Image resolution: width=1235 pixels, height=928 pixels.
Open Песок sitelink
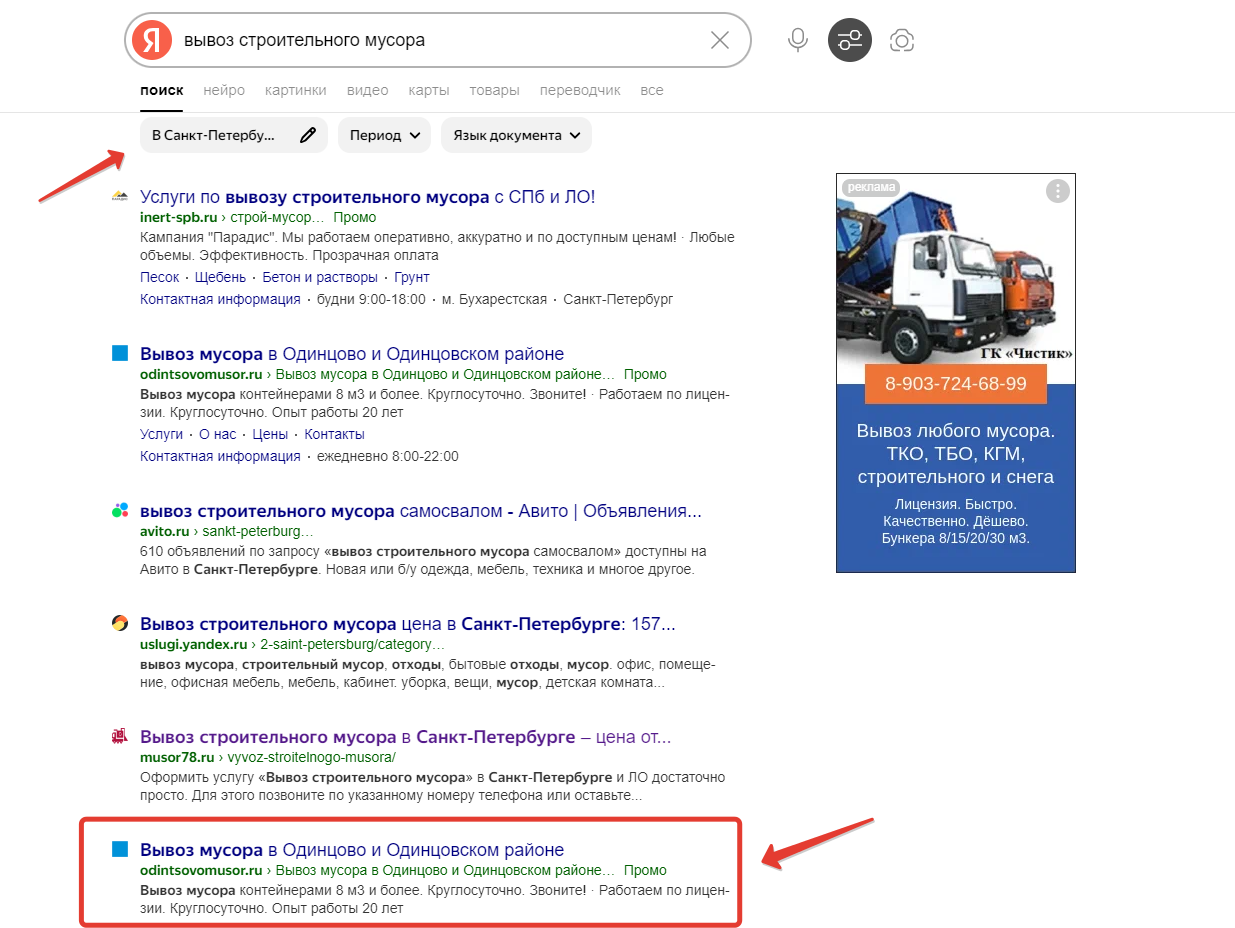click(160, 277)
